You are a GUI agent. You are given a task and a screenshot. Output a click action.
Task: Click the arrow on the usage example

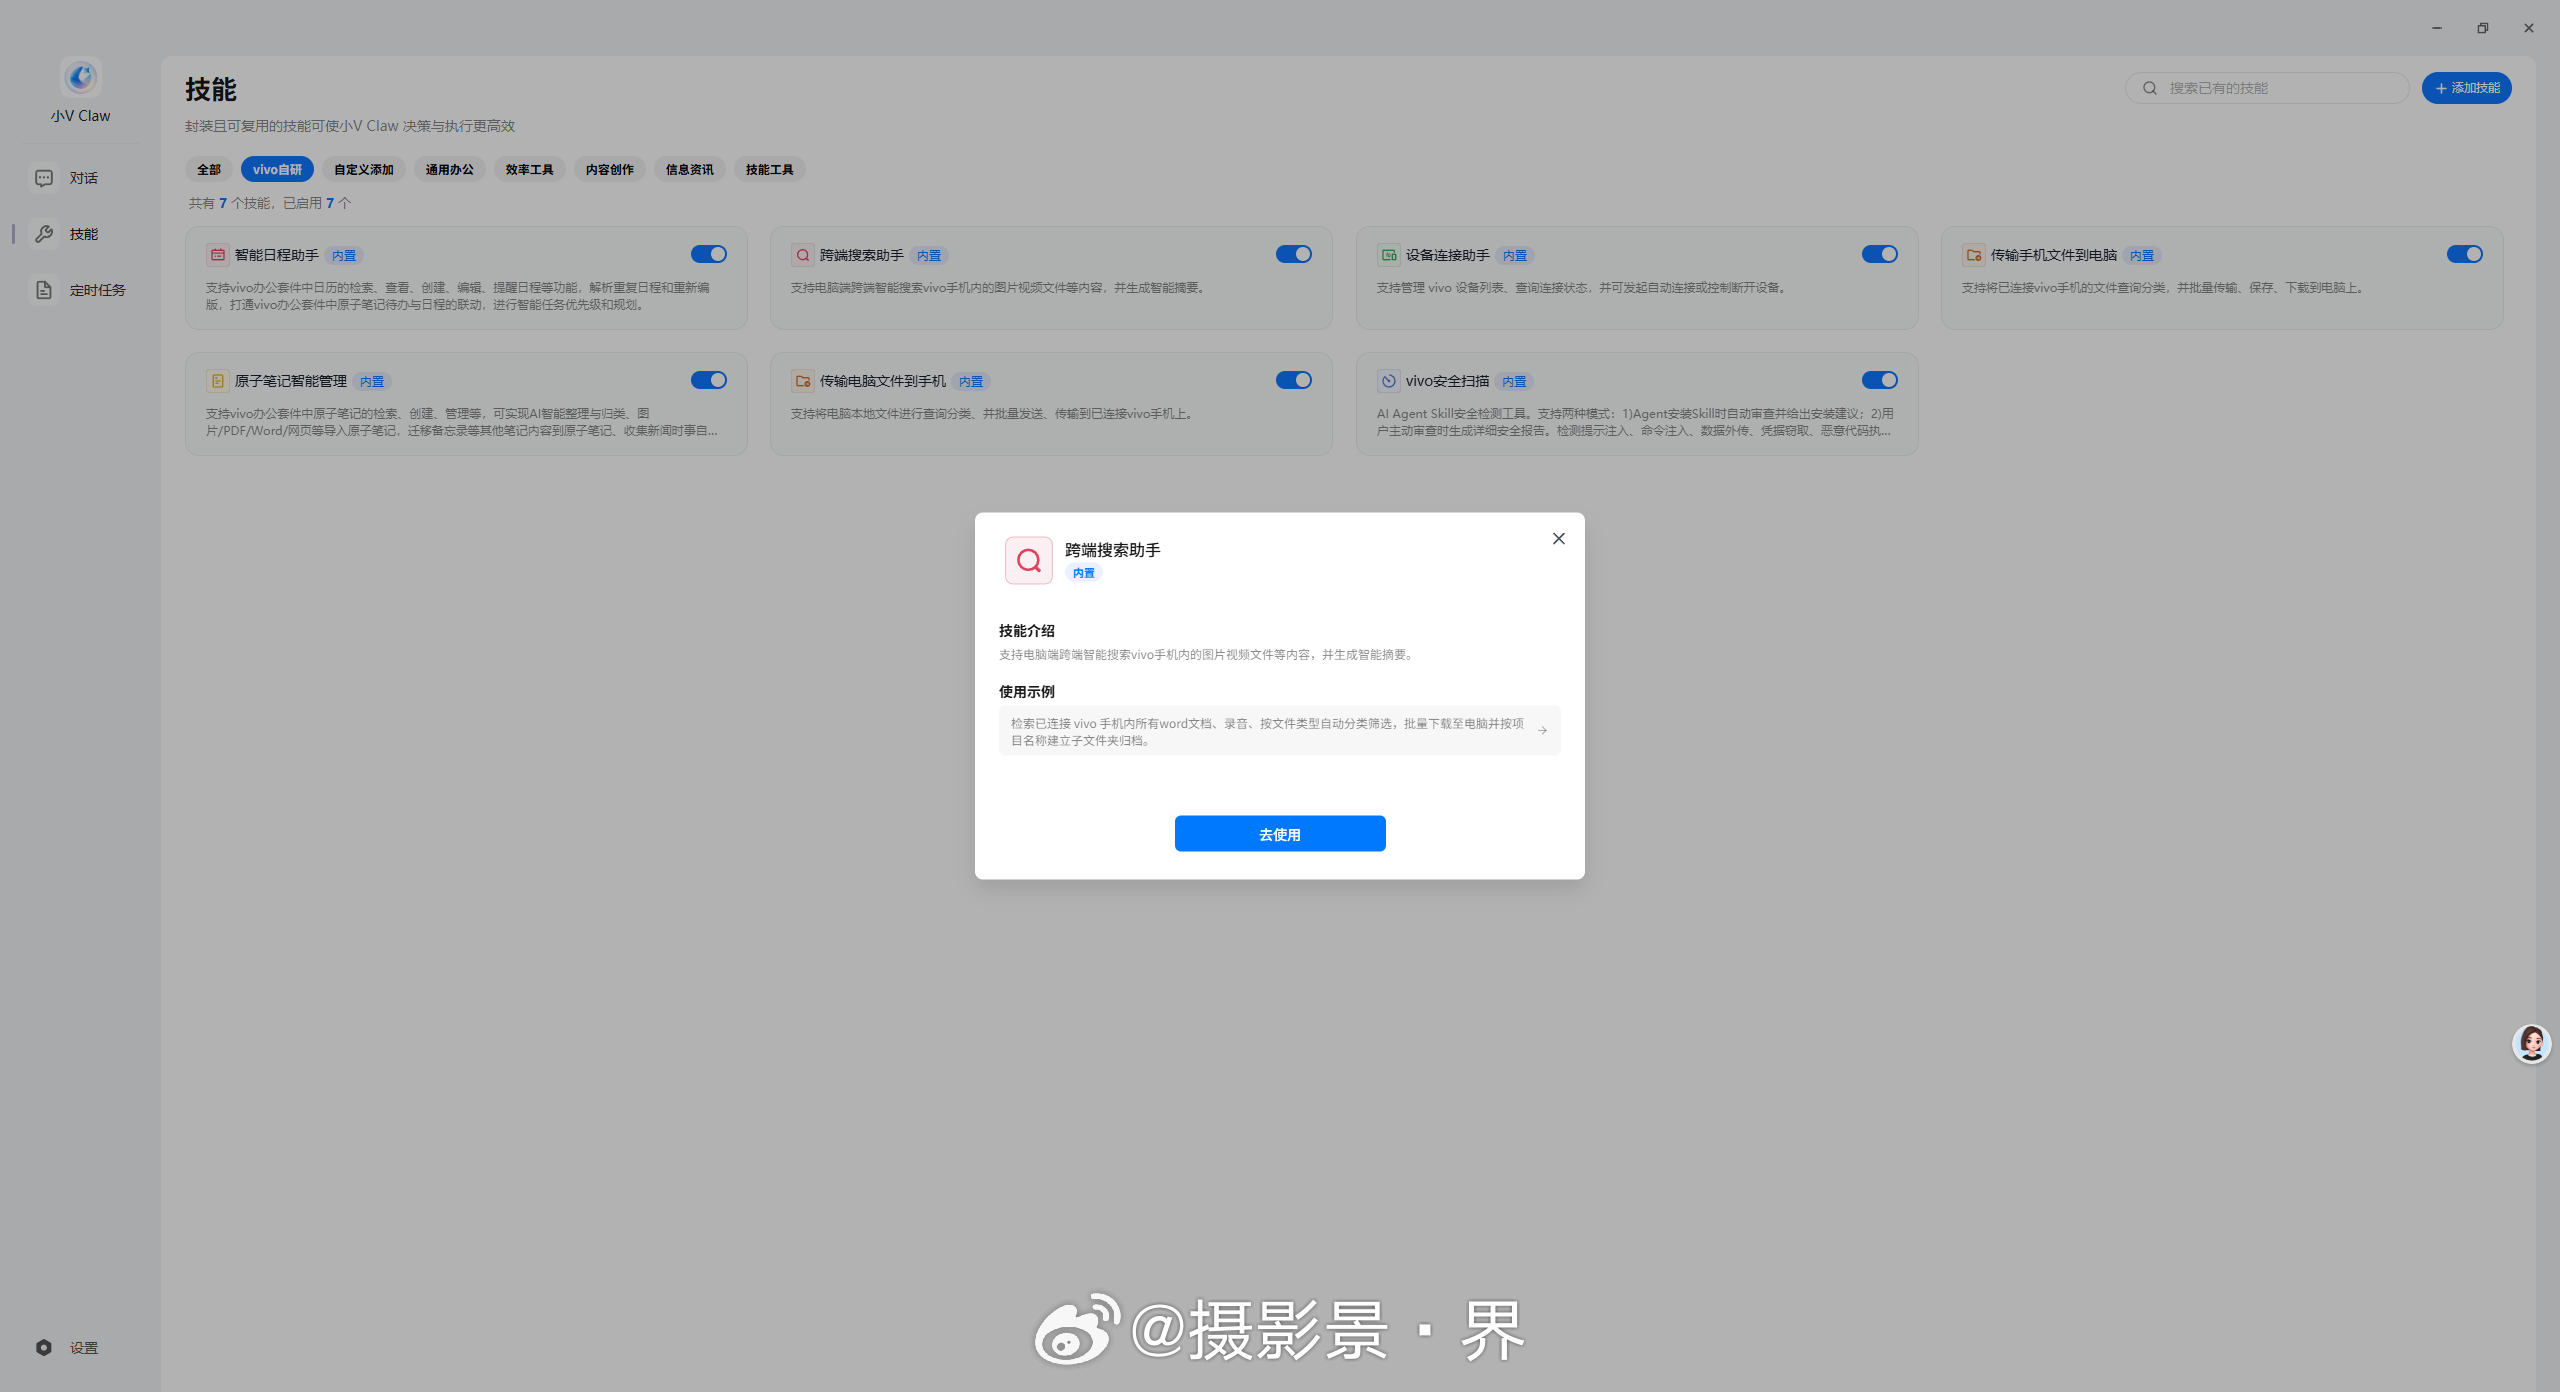click(1542, 731)
